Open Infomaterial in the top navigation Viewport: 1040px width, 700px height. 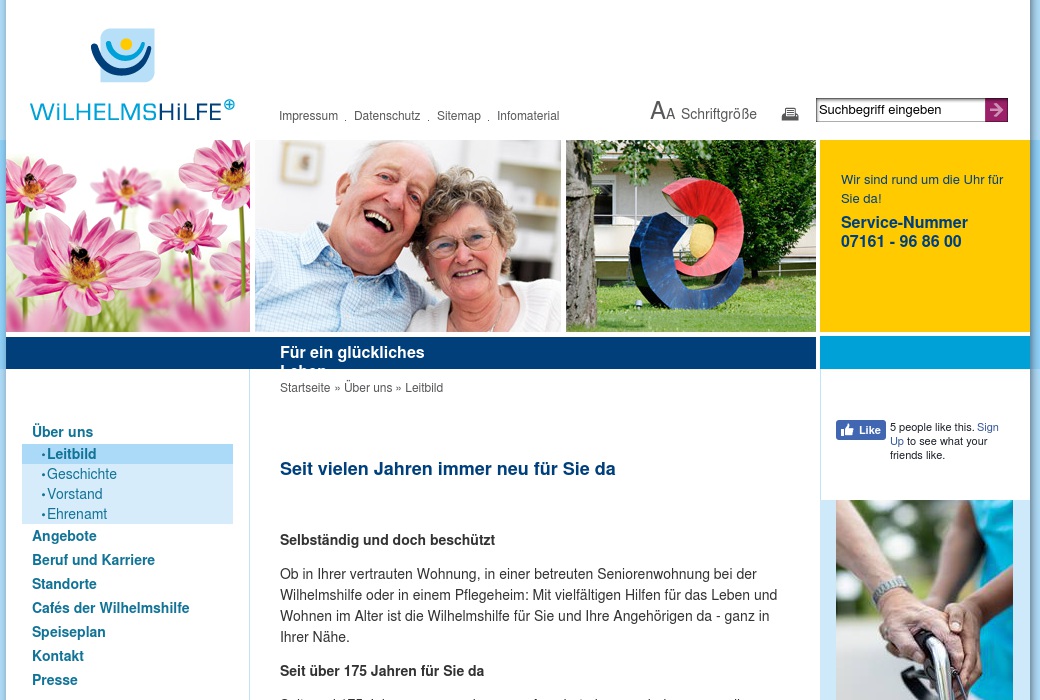coord(528,116)
